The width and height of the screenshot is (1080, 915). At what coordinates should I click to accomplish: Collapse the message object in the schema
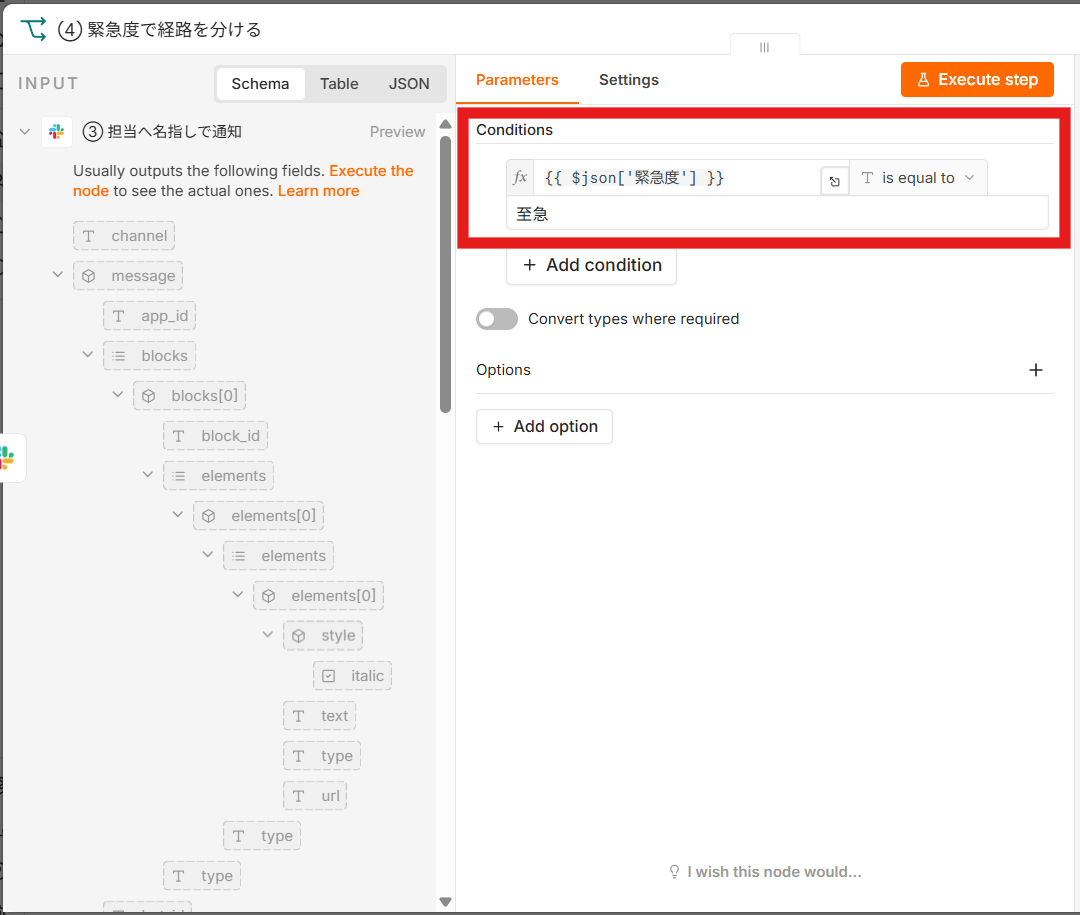(x=58, y=275)
